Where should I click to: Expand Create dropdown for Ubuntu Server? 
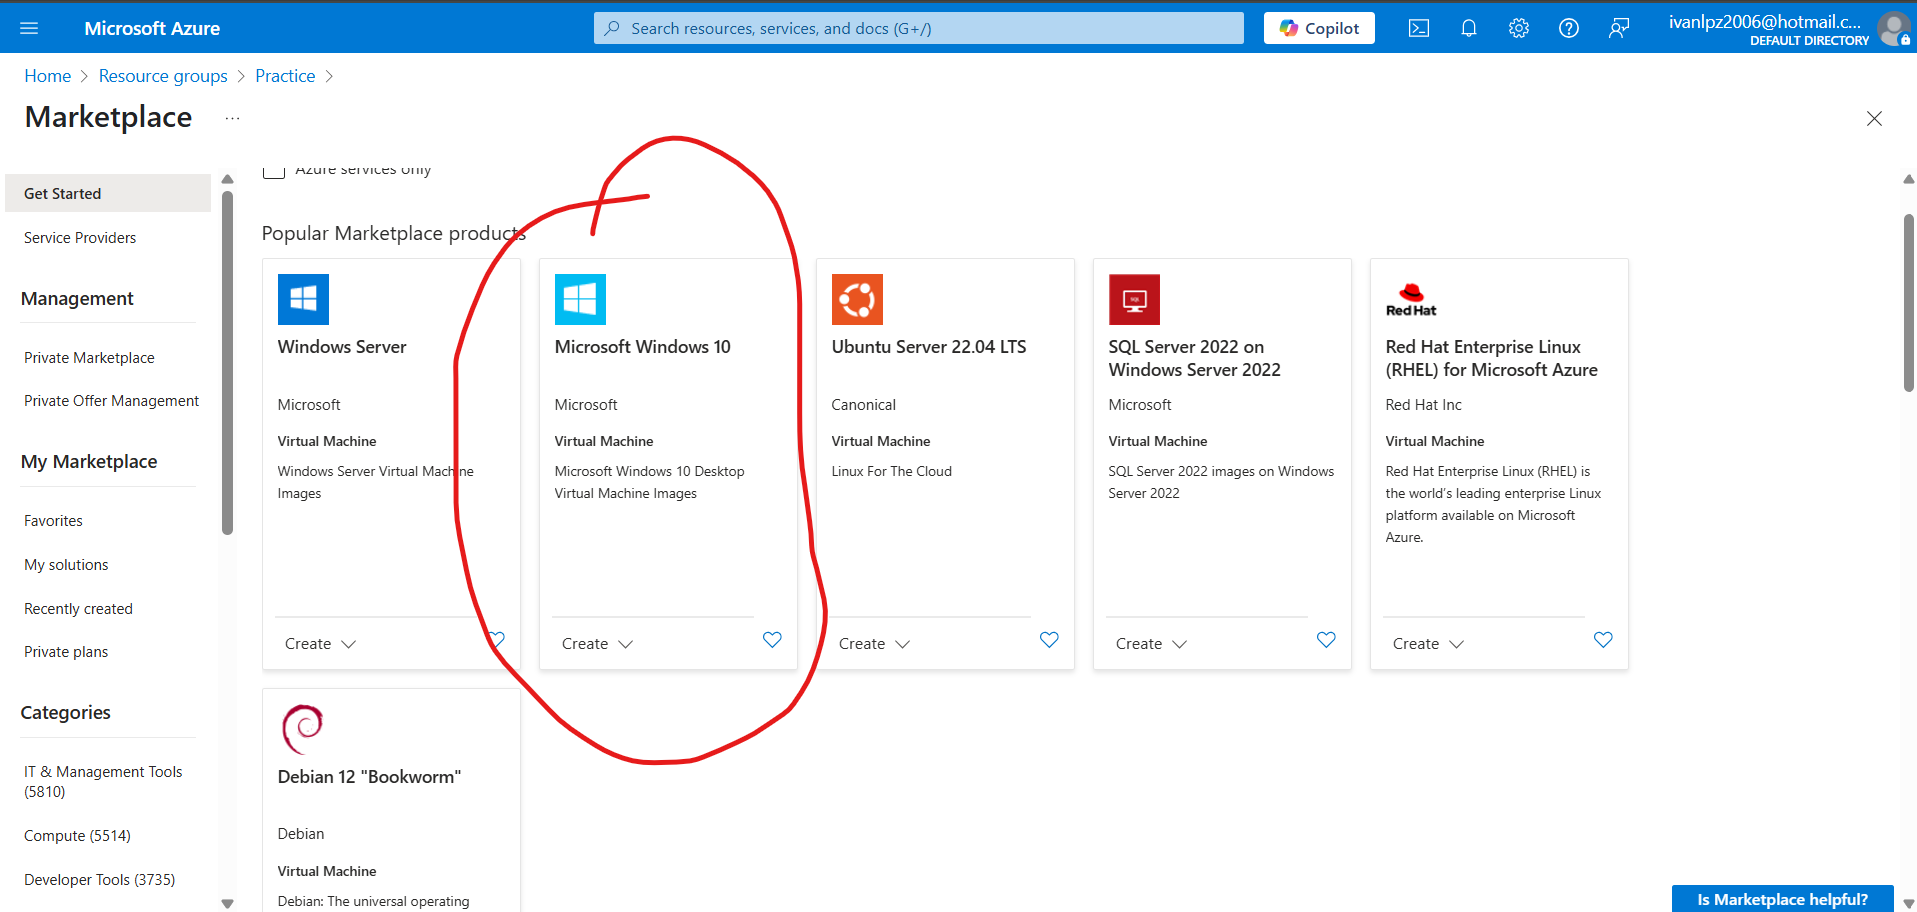click(874, 644)
